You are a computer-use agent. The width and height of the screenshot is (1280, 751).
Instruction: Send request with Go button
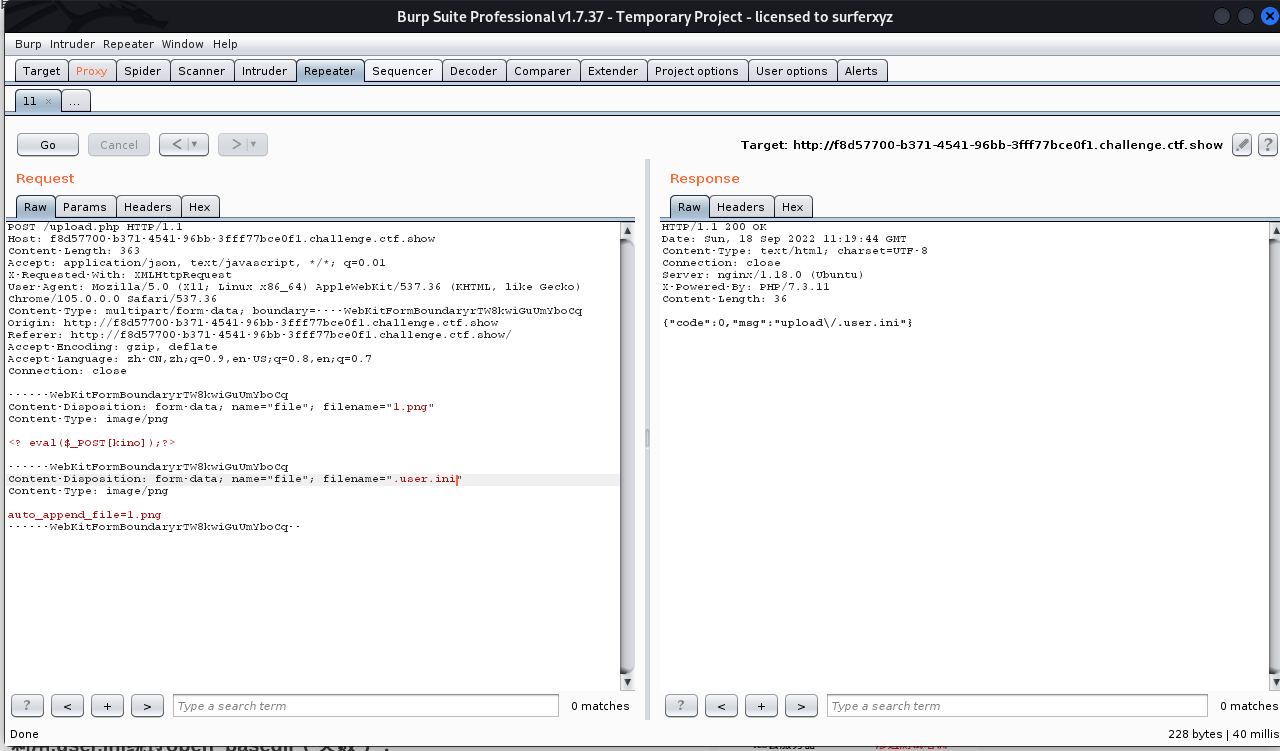pos(48,145)
